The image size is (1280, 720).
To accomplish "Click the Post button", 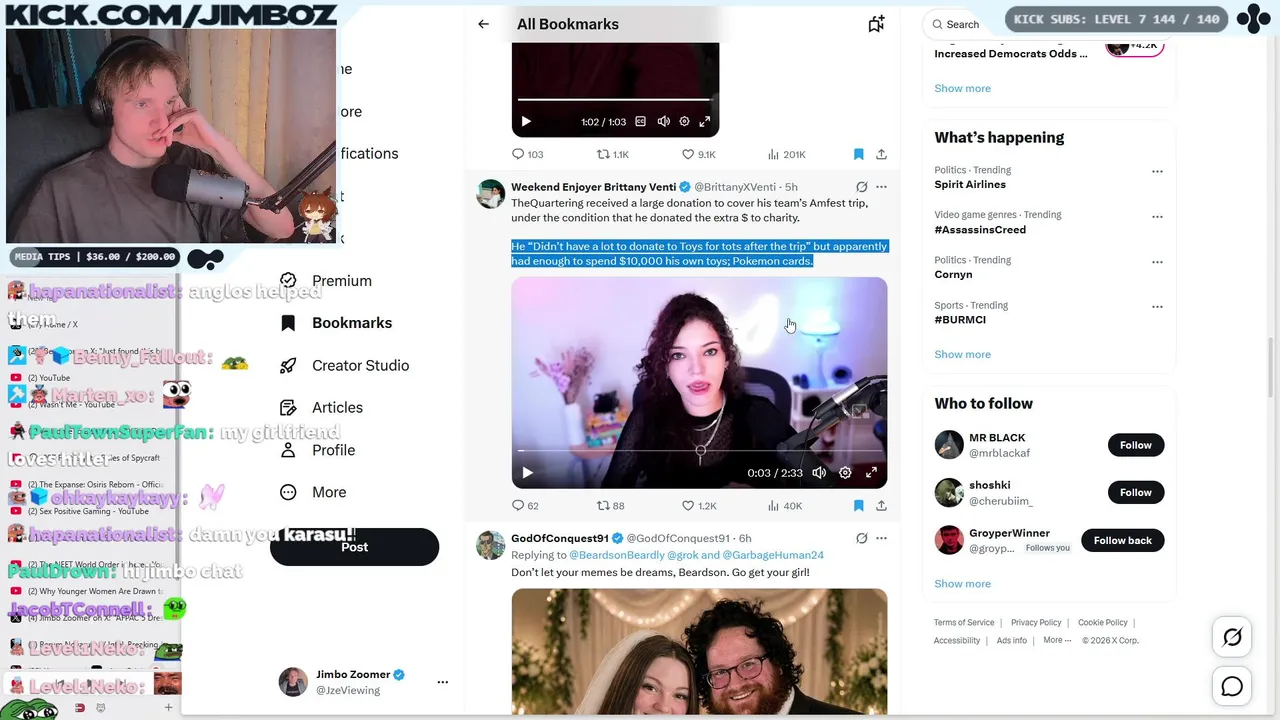I will click(354, 547).
